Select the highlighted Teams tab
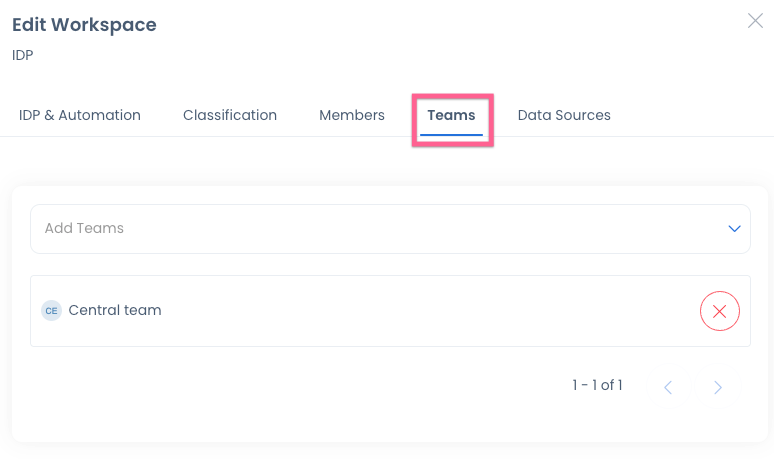774x459 pixels. [x=451, y=115]
